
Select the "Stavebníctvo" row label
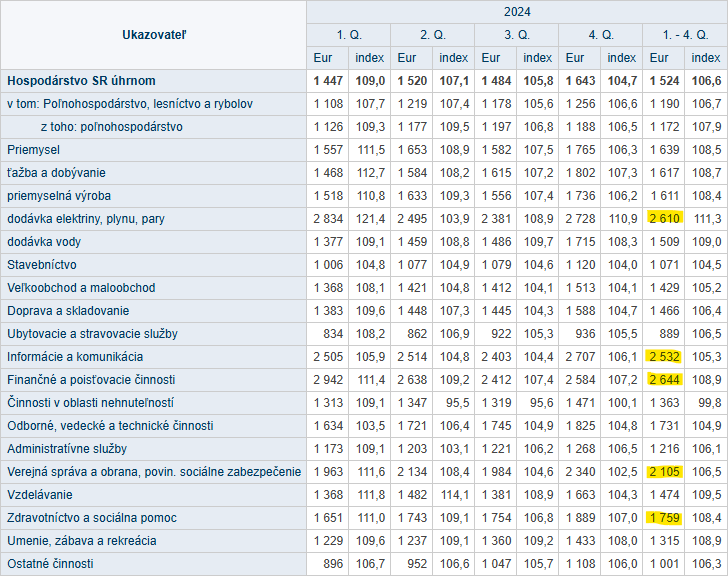pos(41,265)
